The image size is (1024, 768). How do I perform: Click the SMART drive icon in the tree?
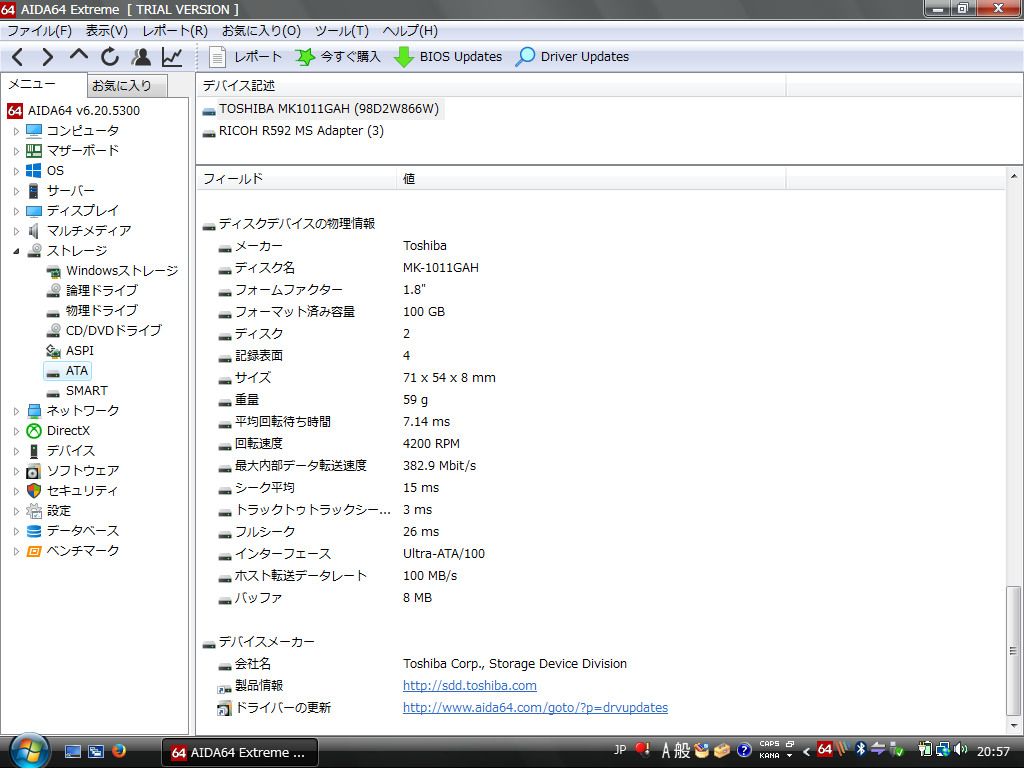point(54,392)
